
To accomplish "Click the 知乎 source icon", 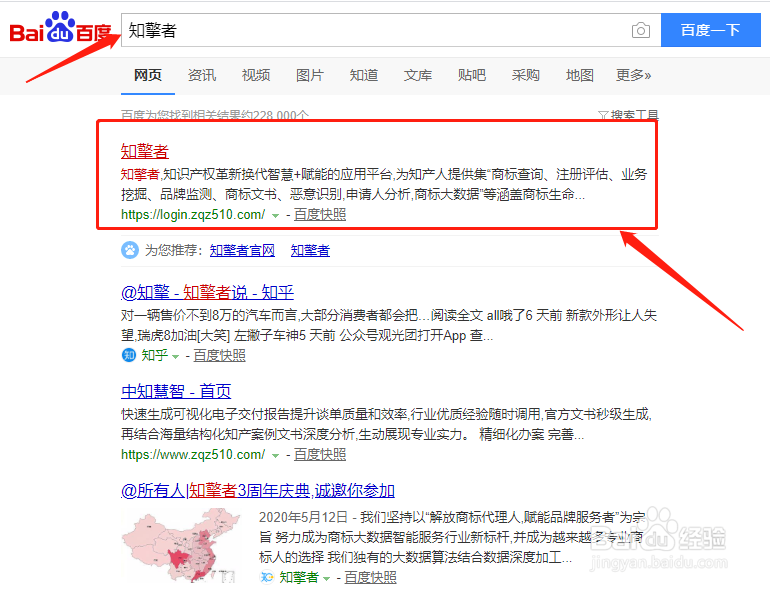I will click(x=129, y=355).
